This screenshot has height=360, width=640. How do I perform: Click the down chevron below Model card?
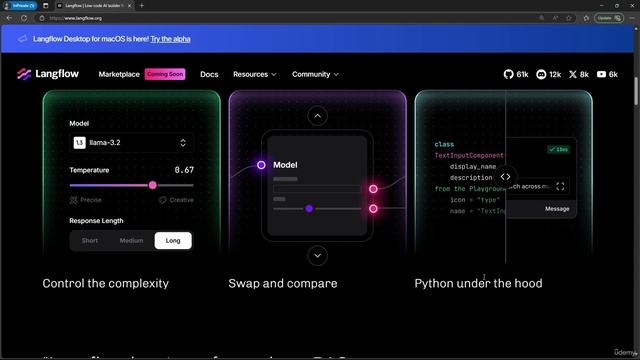pos(318,256)
